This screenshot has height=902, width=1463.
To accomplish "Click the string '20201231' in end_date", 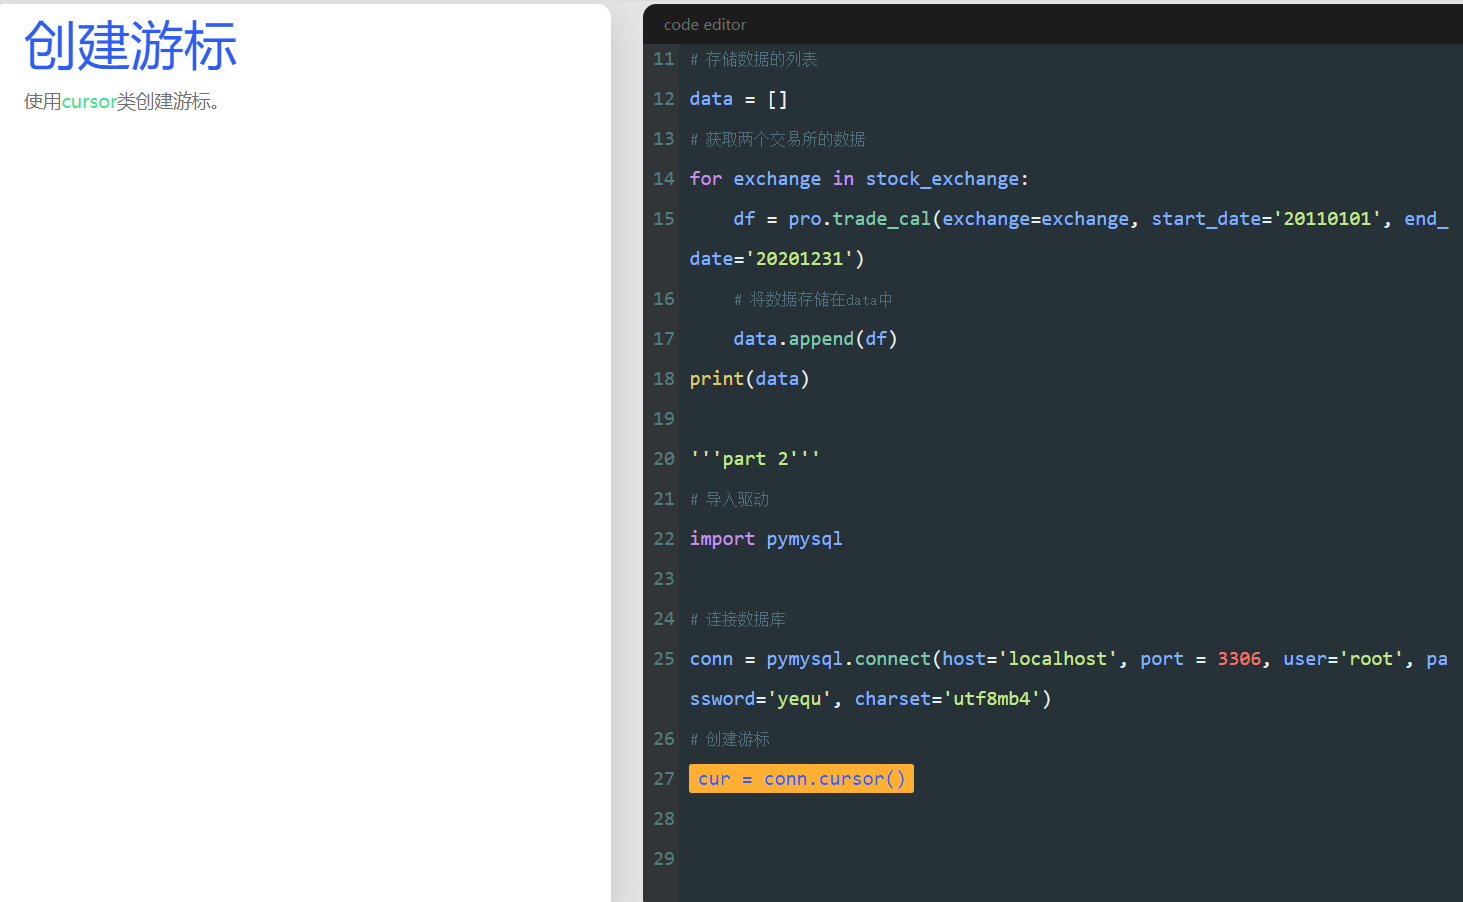I will click(x=799, y=259).
